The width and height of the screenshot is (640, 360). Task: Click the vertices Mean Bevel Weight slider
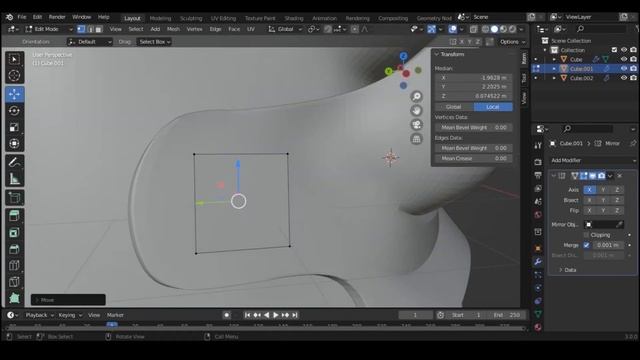coord(473,128)
